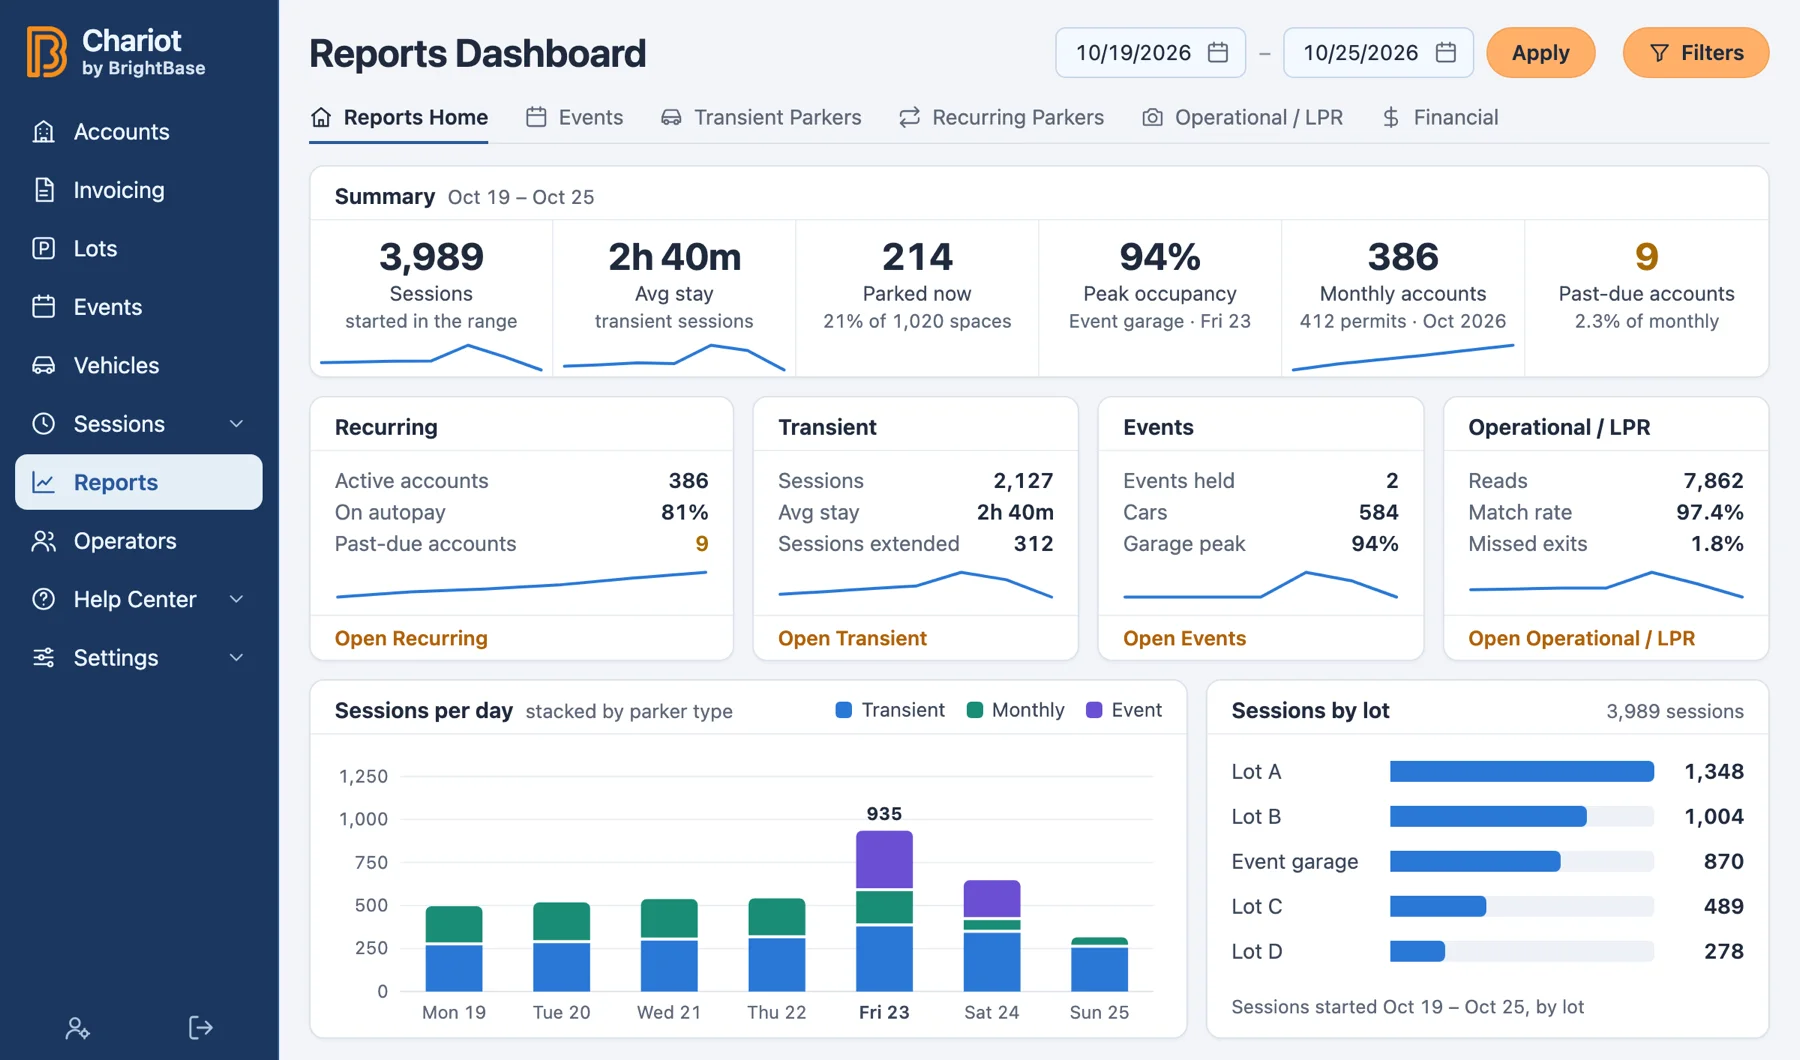The width and height of the screenshot is (1800, 1060).
Task: Click the Chariot BrightBase logo icon
Action: click(x=46, y=52)
